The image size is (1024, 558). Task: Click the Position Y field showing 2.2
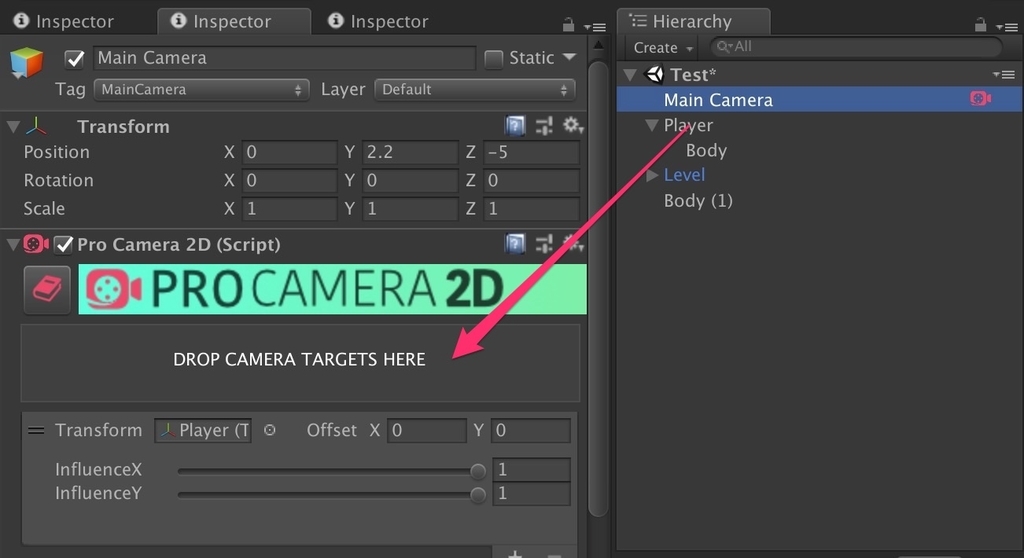[410, 152]
